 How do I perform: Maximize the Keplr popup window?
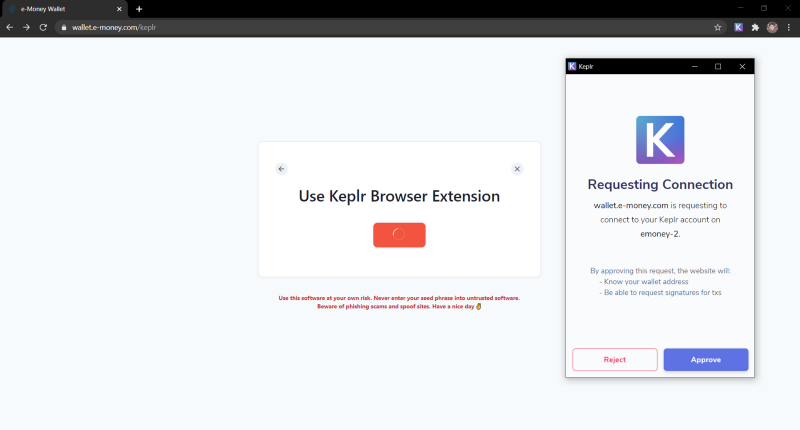tap(718, 66)
